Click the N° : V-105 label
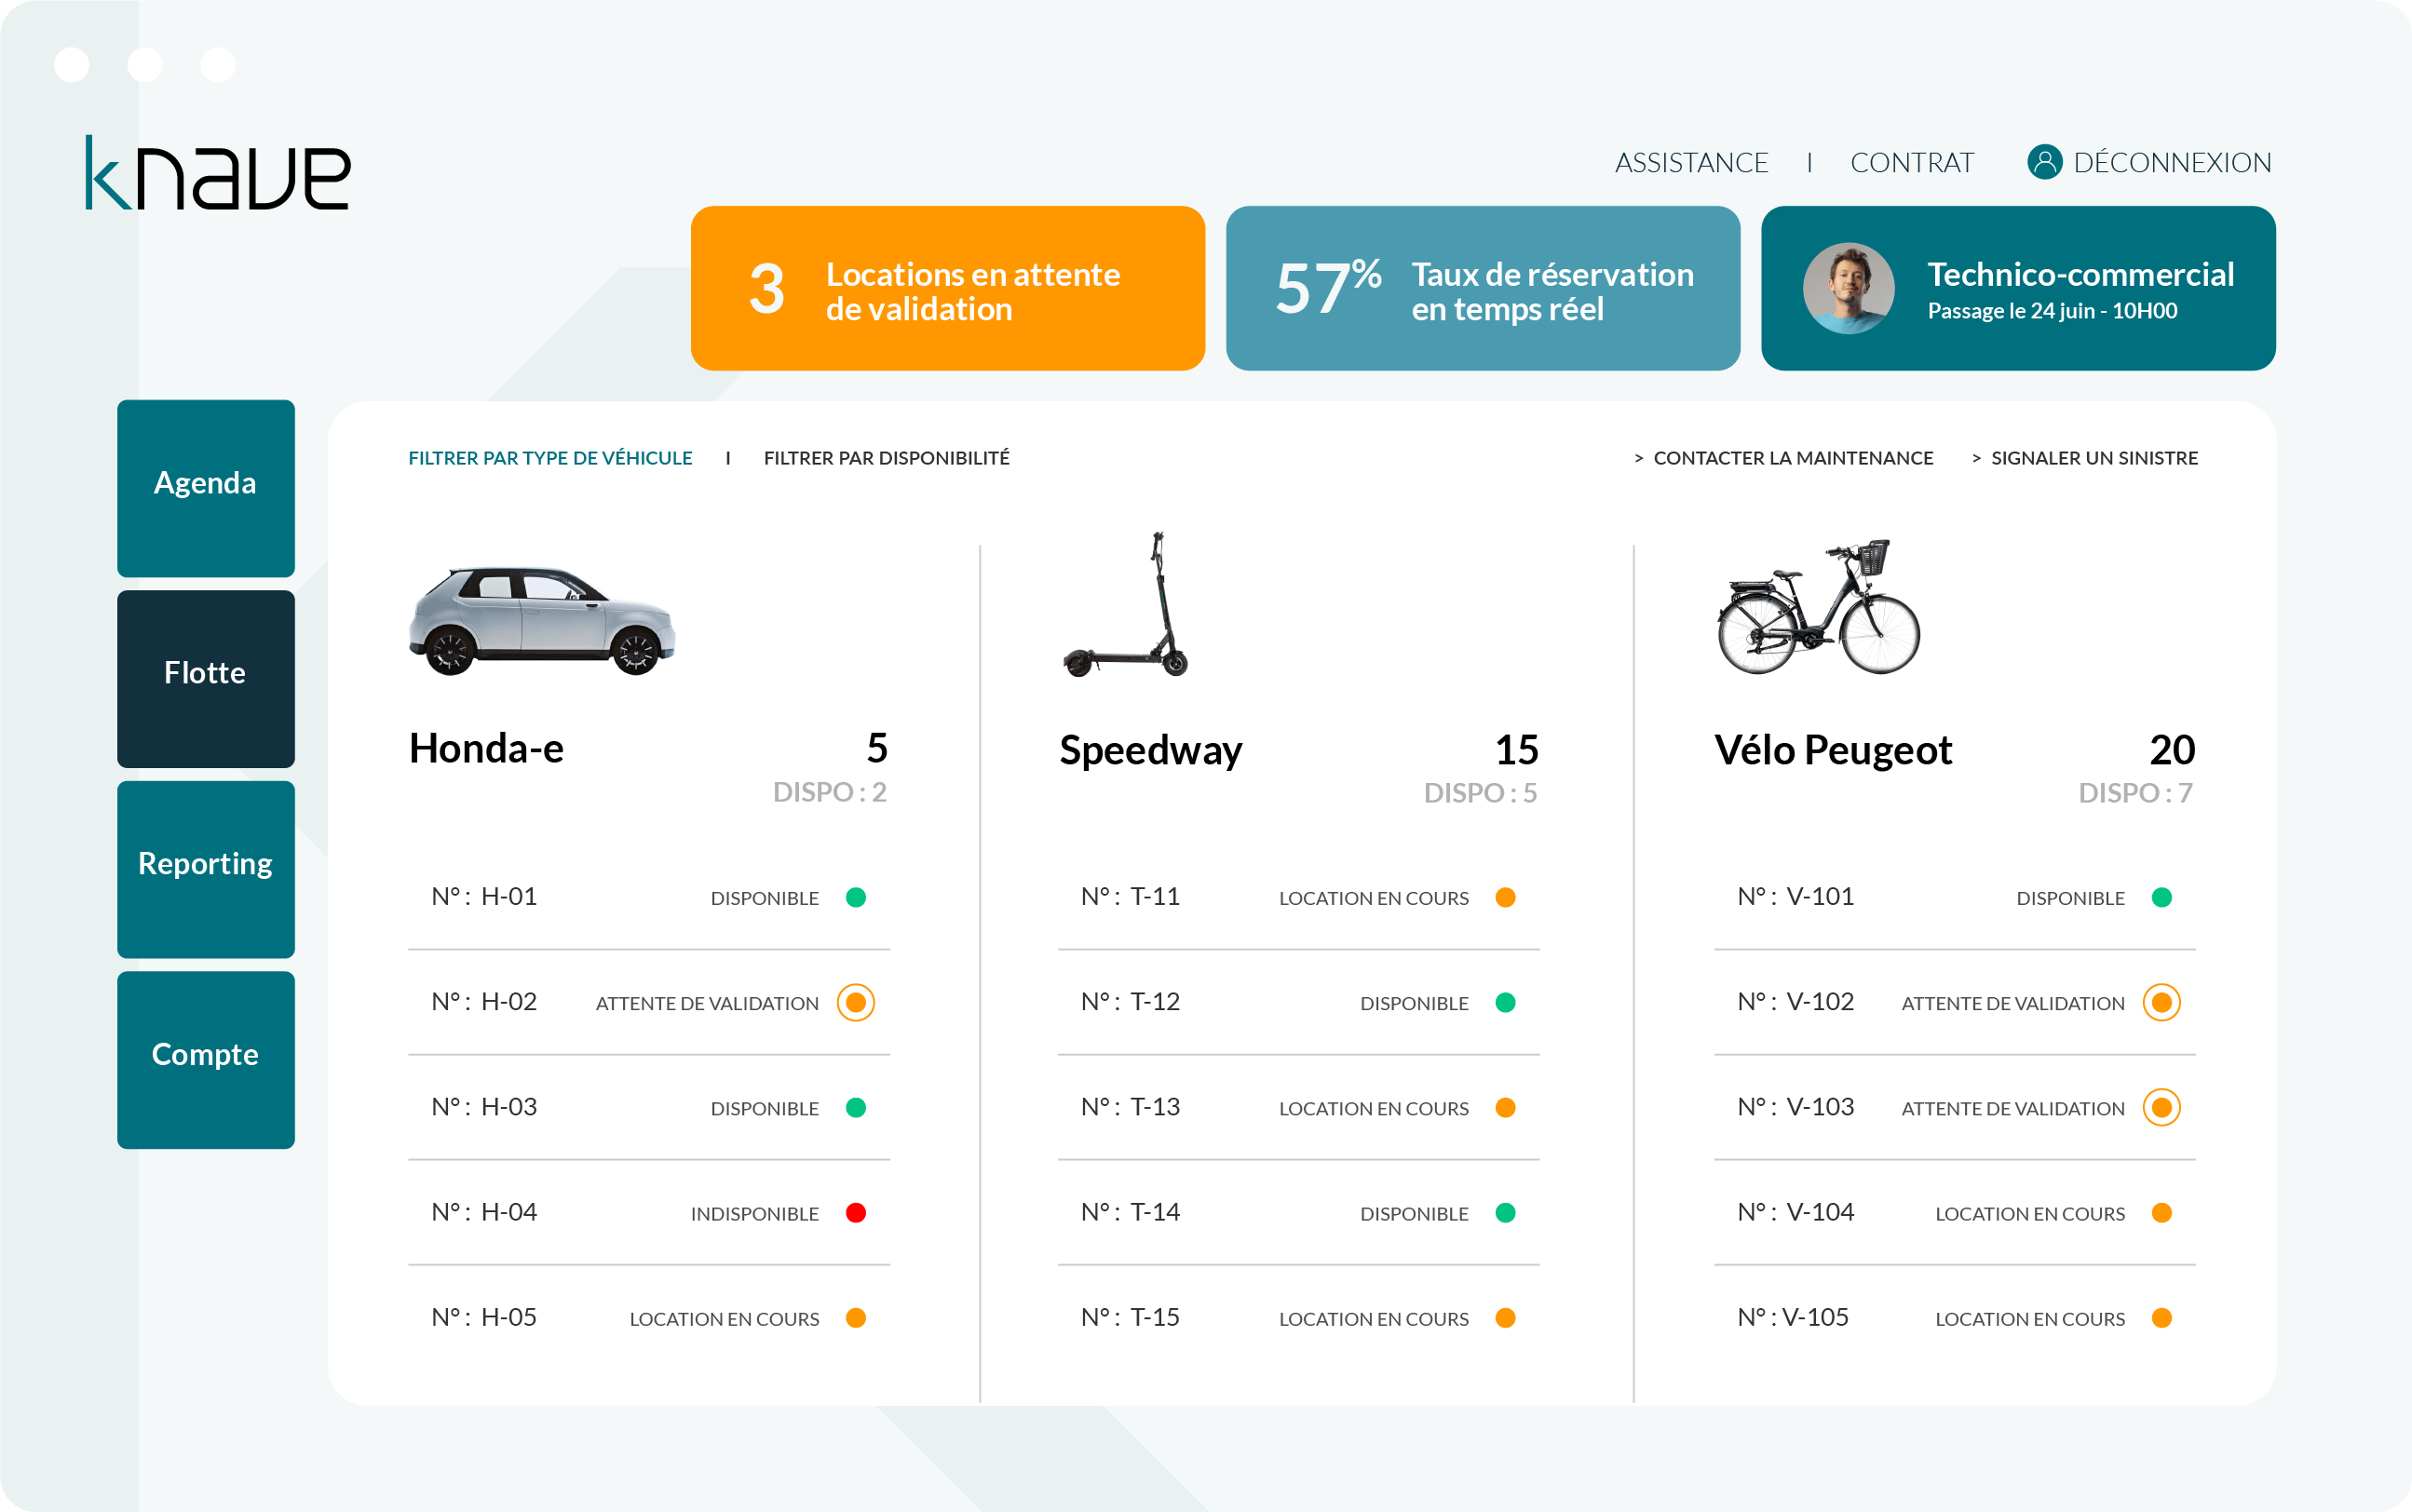The height and width of the screenshot is (1512, 2412). (1793, 1317)
